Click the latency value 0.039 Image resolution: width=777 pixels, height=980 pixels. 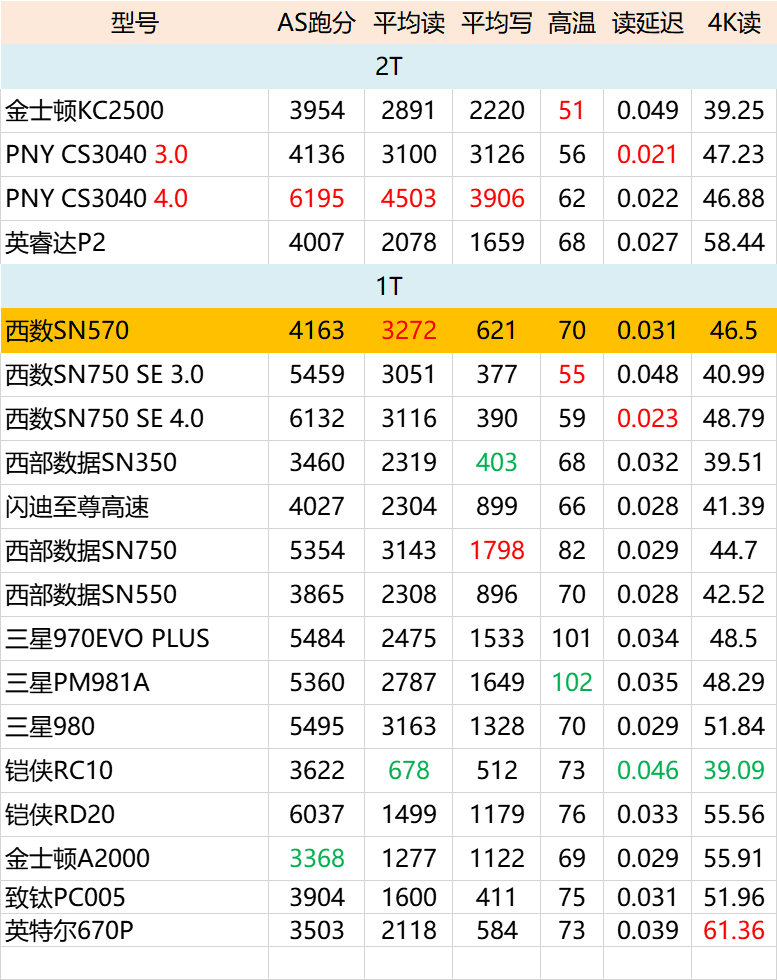point(647,930)
